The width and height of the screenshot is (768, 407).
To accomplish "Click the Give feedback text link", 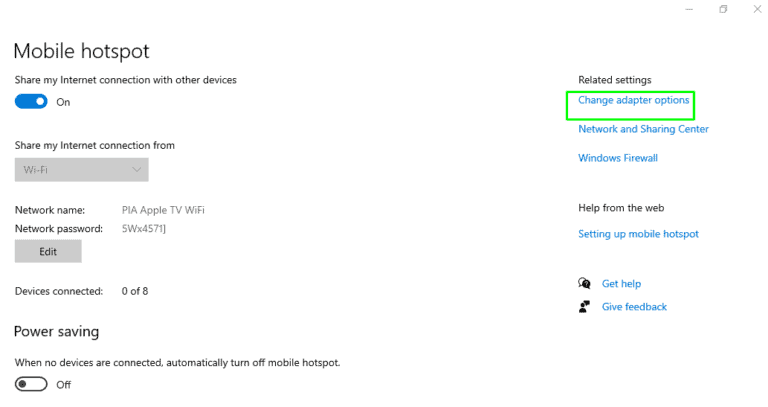I will click(634, 307).
